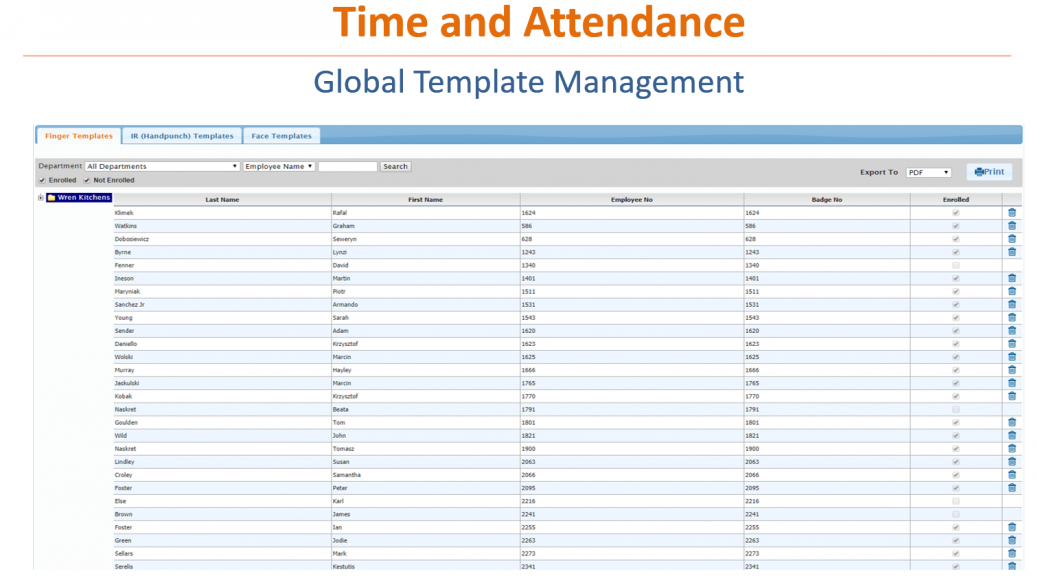Viewport: 1038px width, 576px height.
Task: Open the Employee Name search-type dropdown
Action: [x=279, y=166]
